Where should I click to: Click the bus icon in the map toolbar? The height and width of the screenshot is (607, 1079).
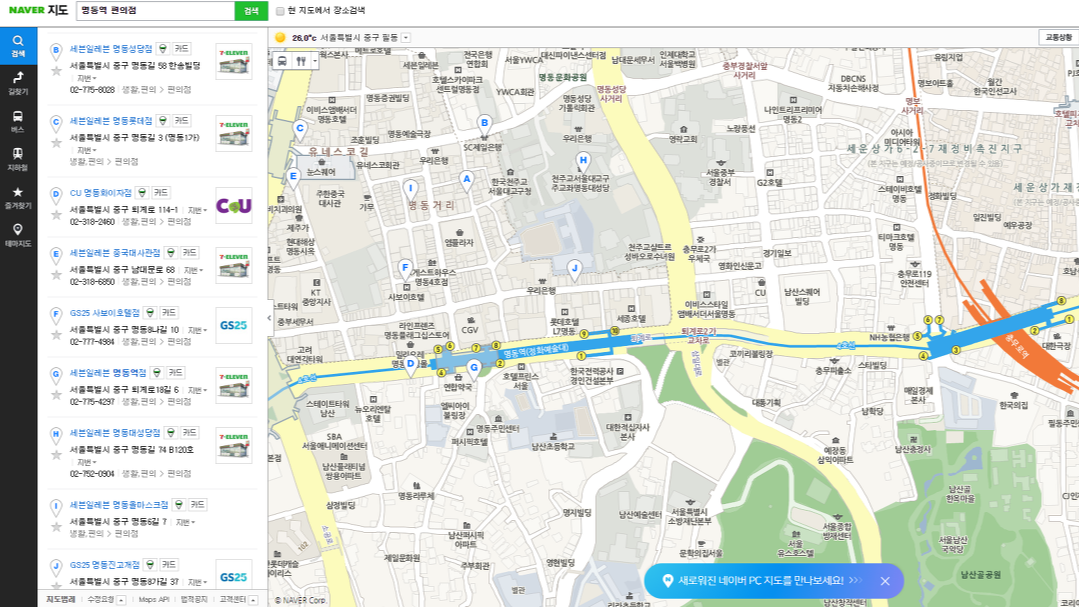coord(281,61)
